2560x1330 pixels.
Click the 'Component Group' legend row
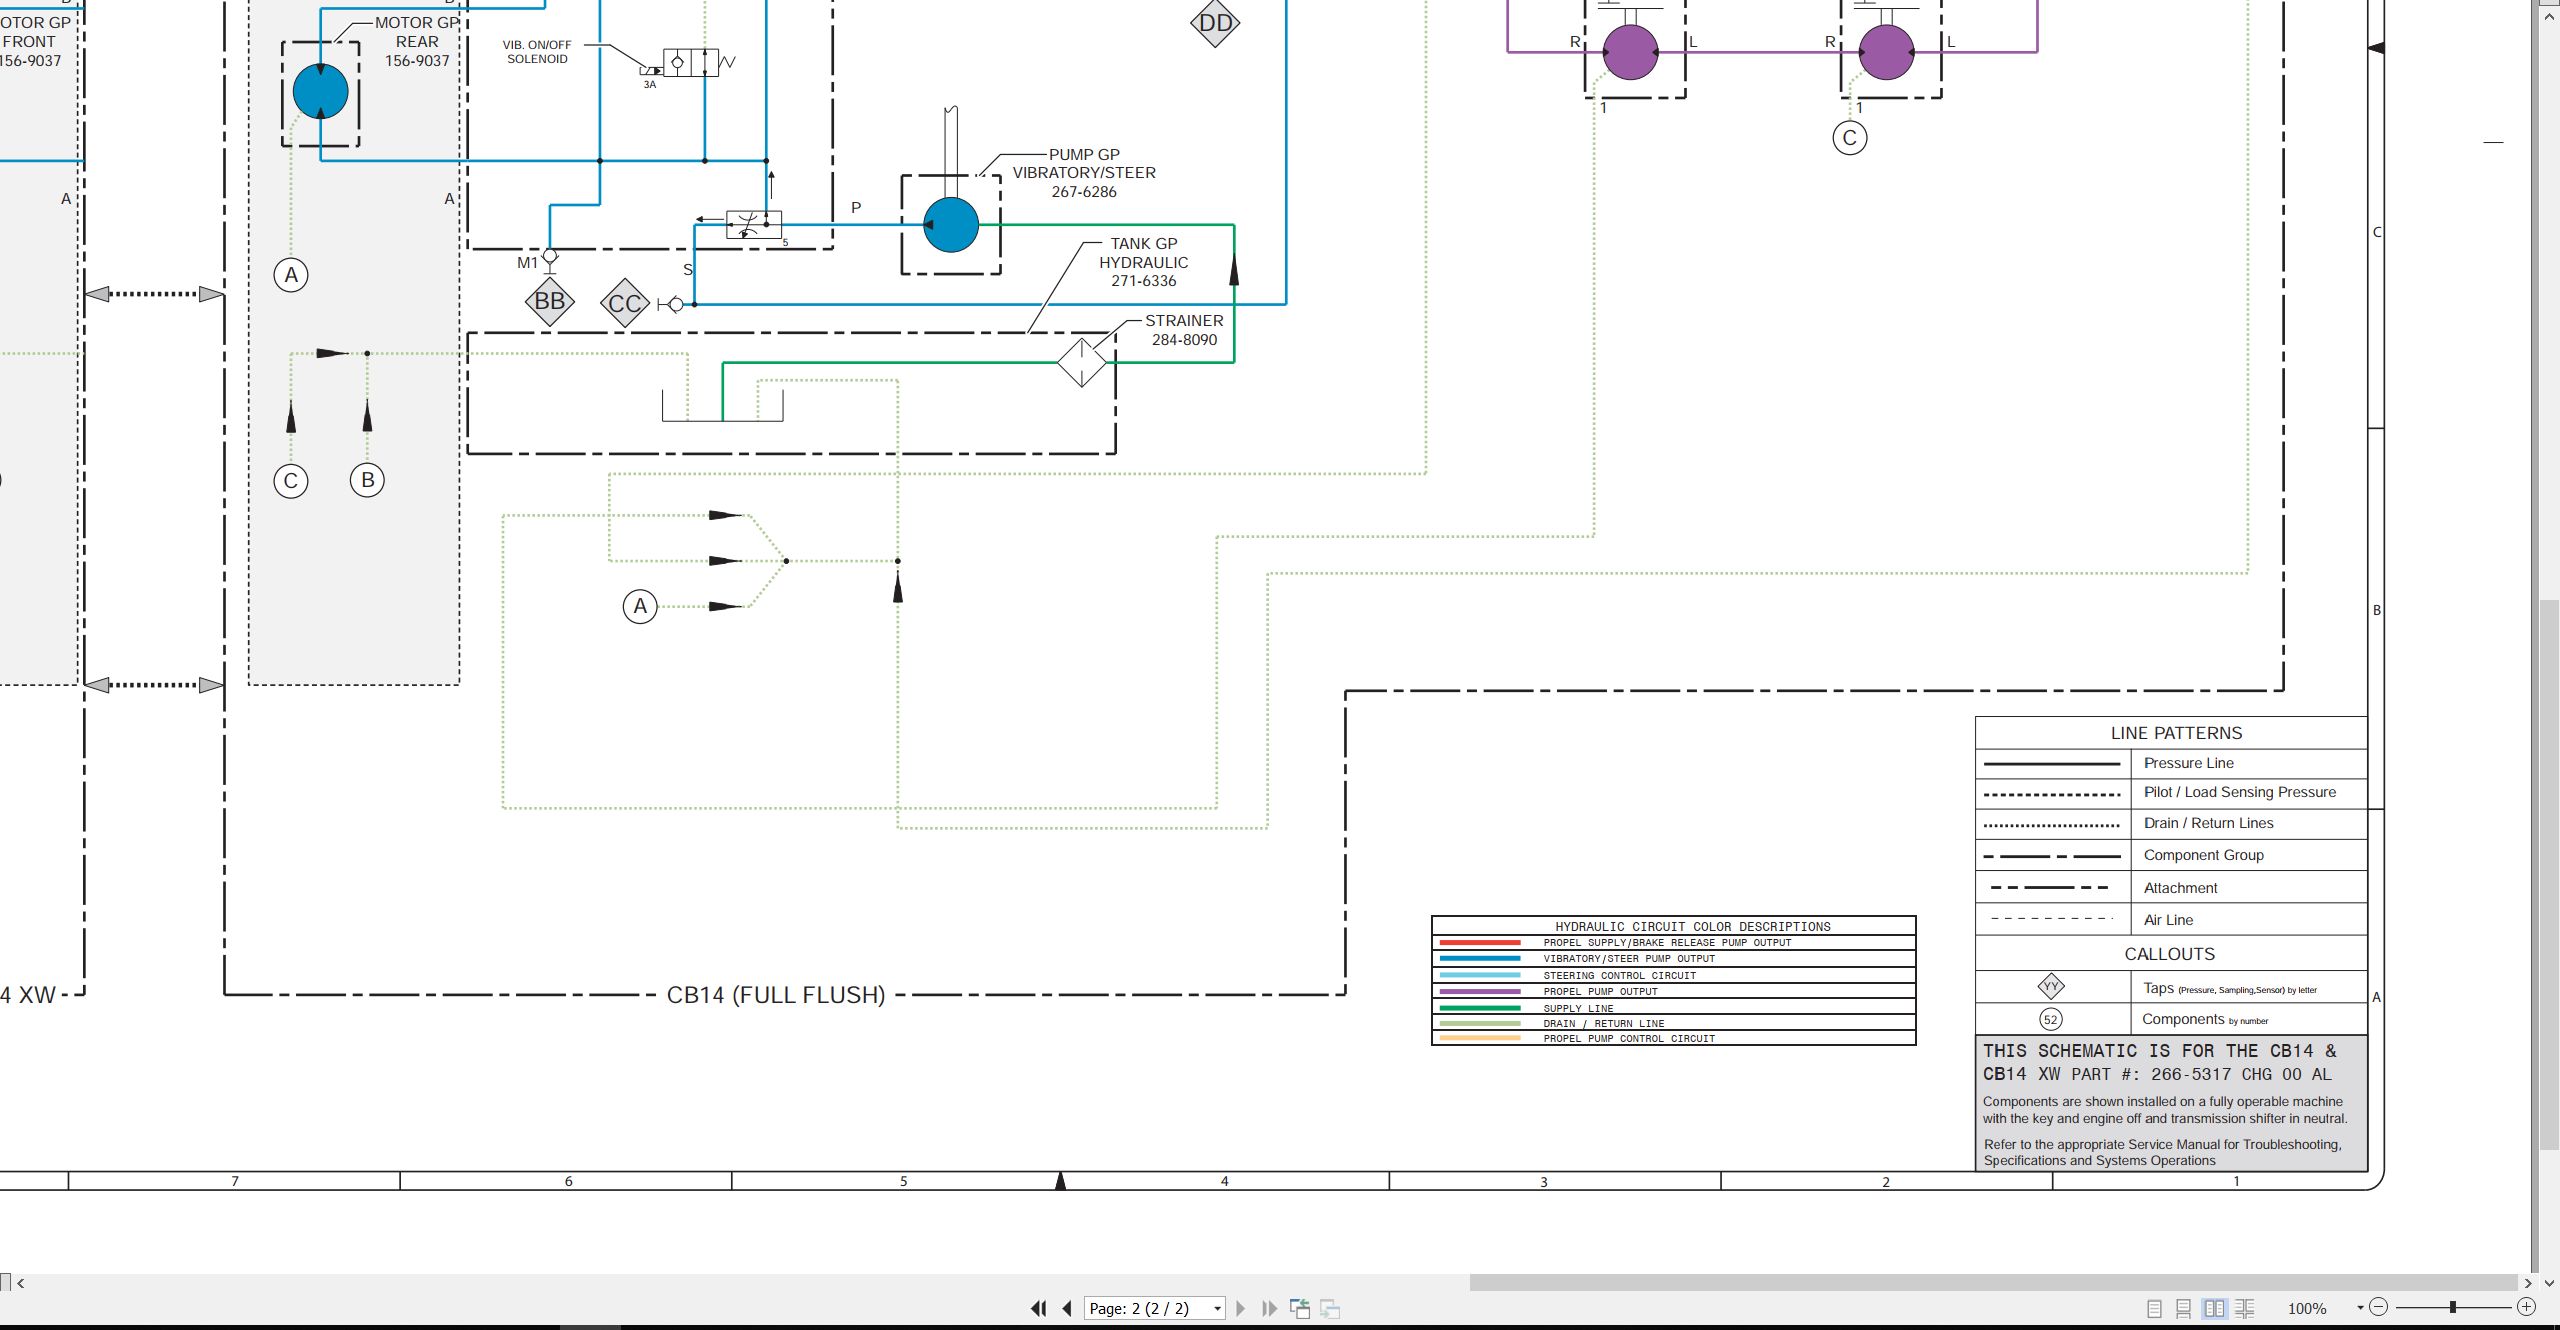(2171, 856)
